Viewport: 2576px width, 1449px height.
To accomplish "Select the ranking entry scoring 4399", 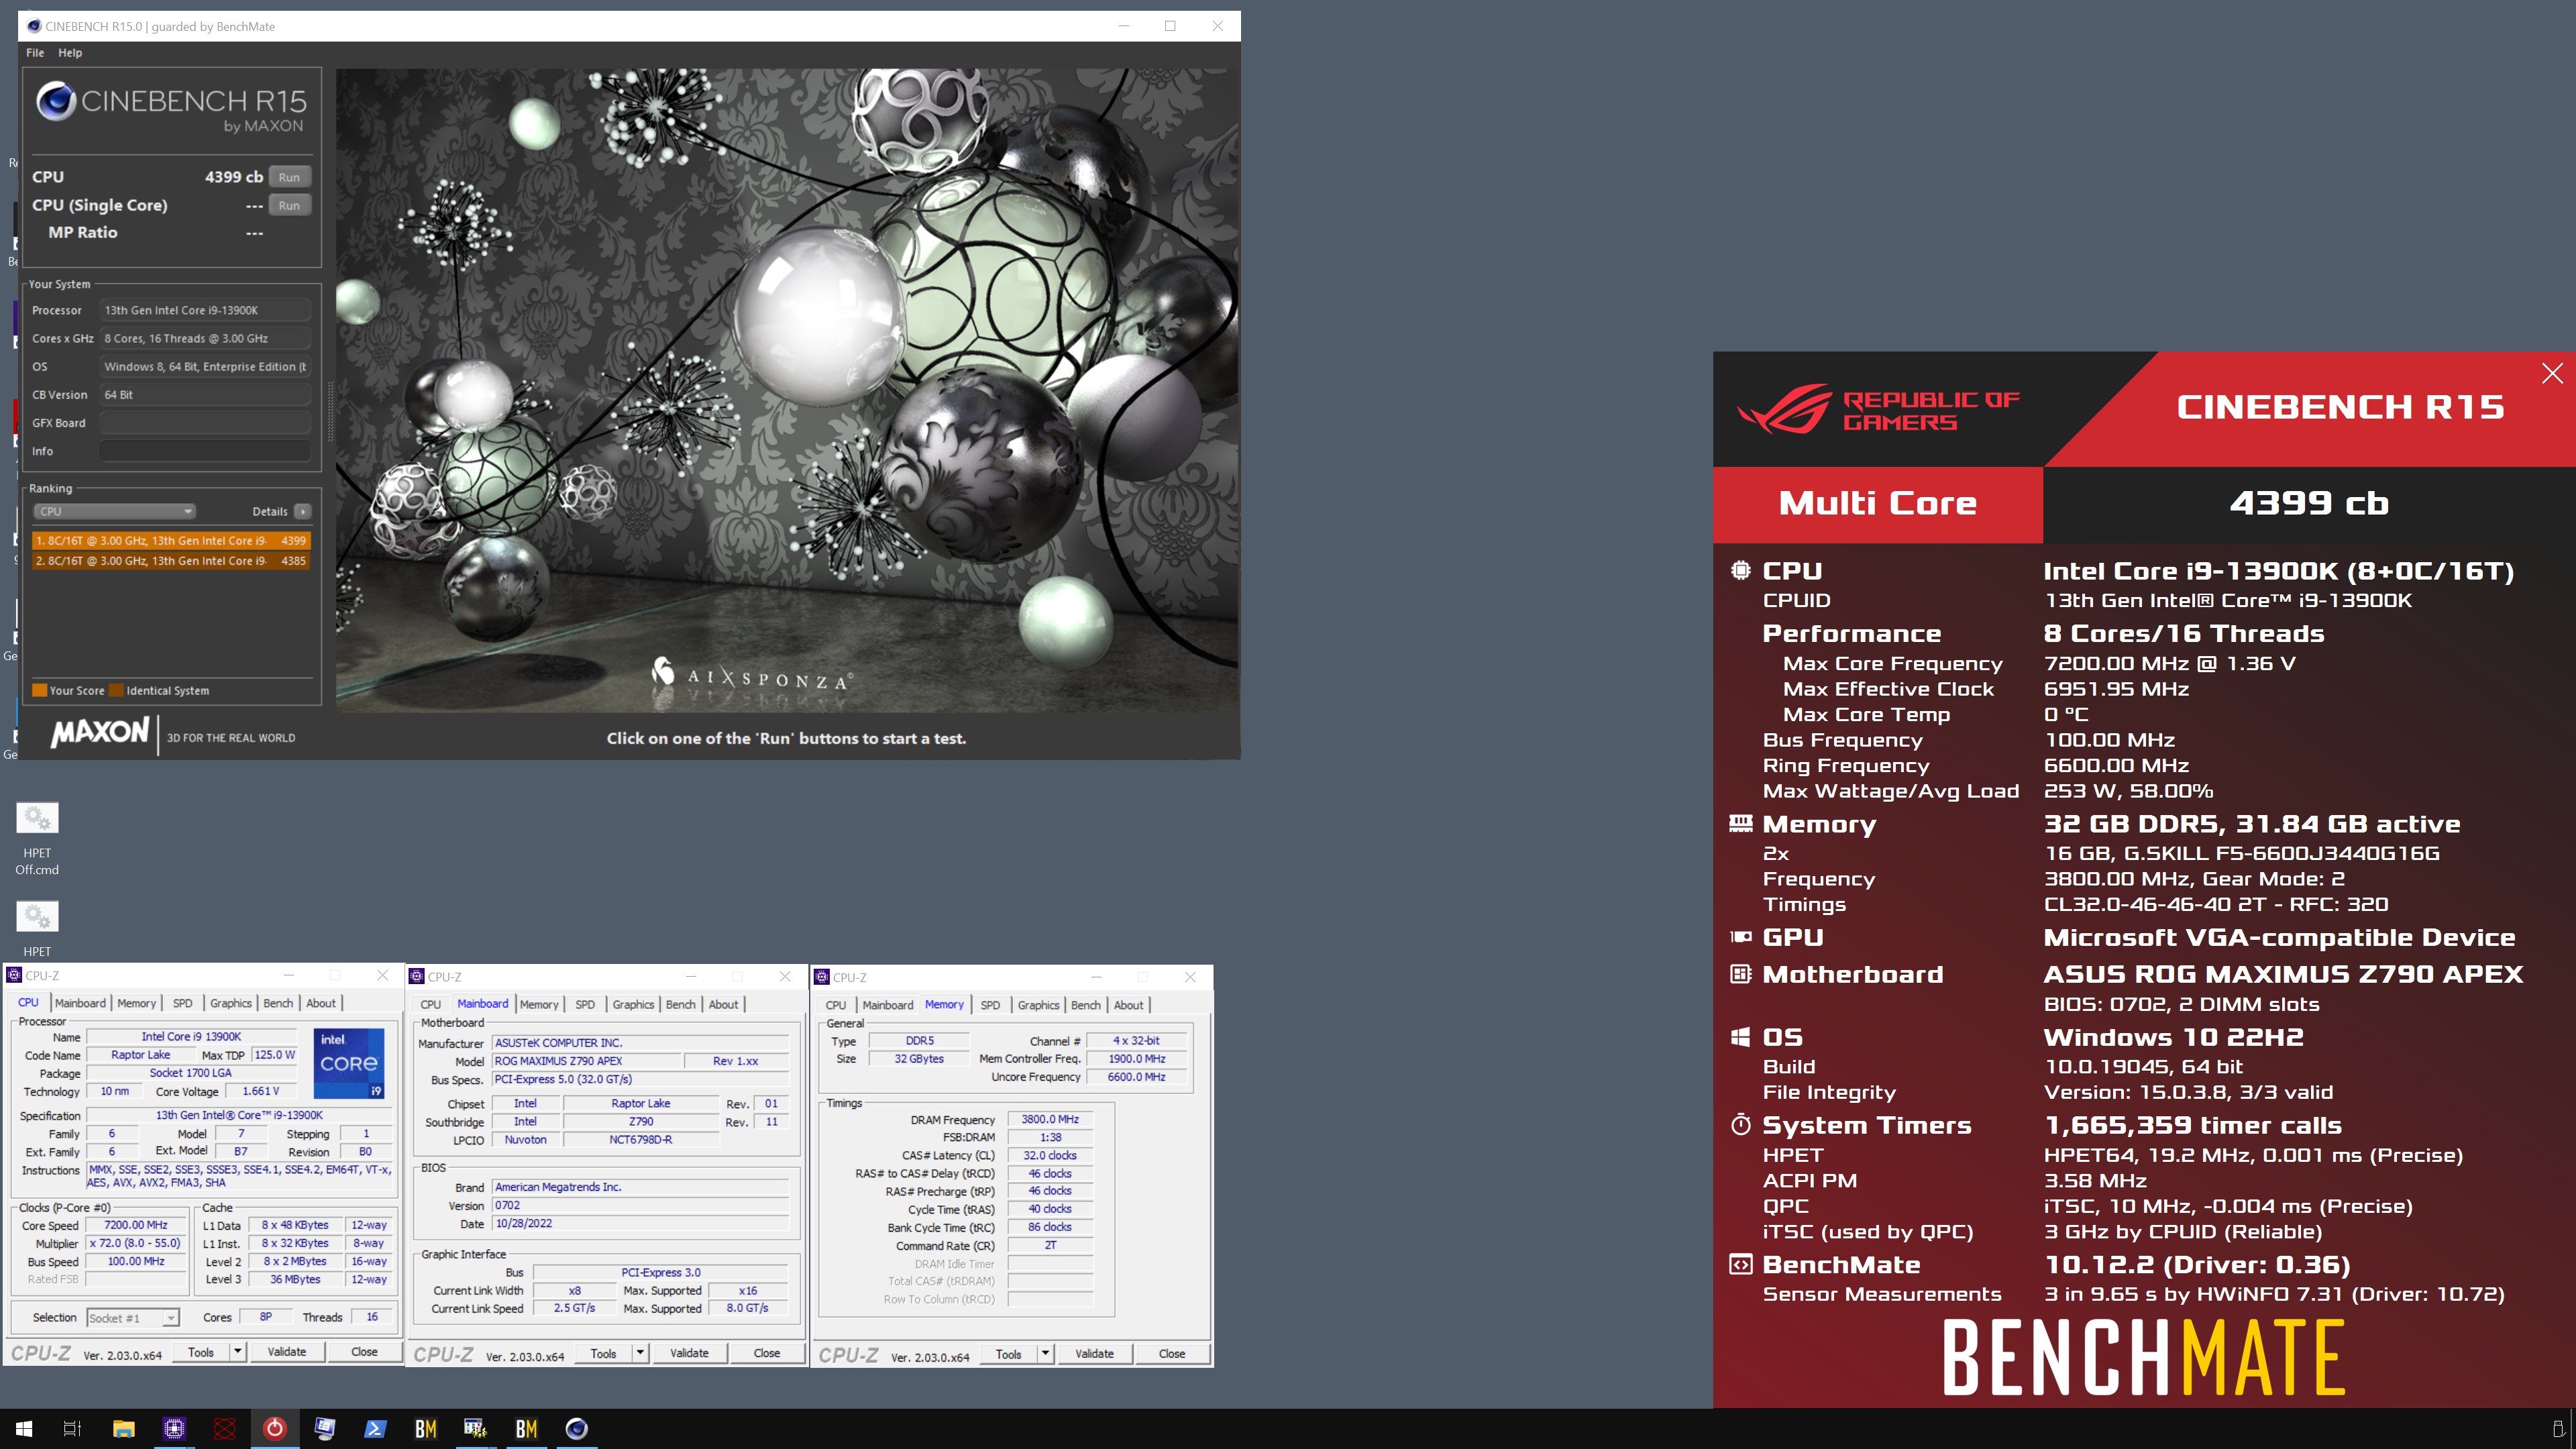I will (x=171, y=540).
